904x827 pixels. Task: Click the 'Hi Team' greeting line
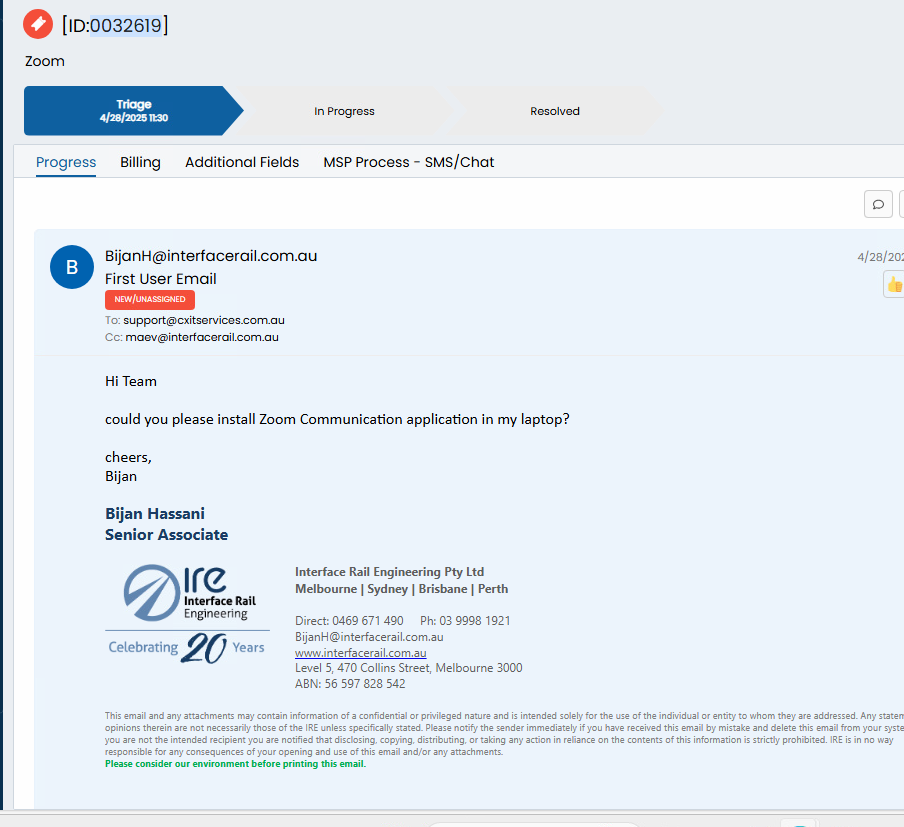[131, 381]
